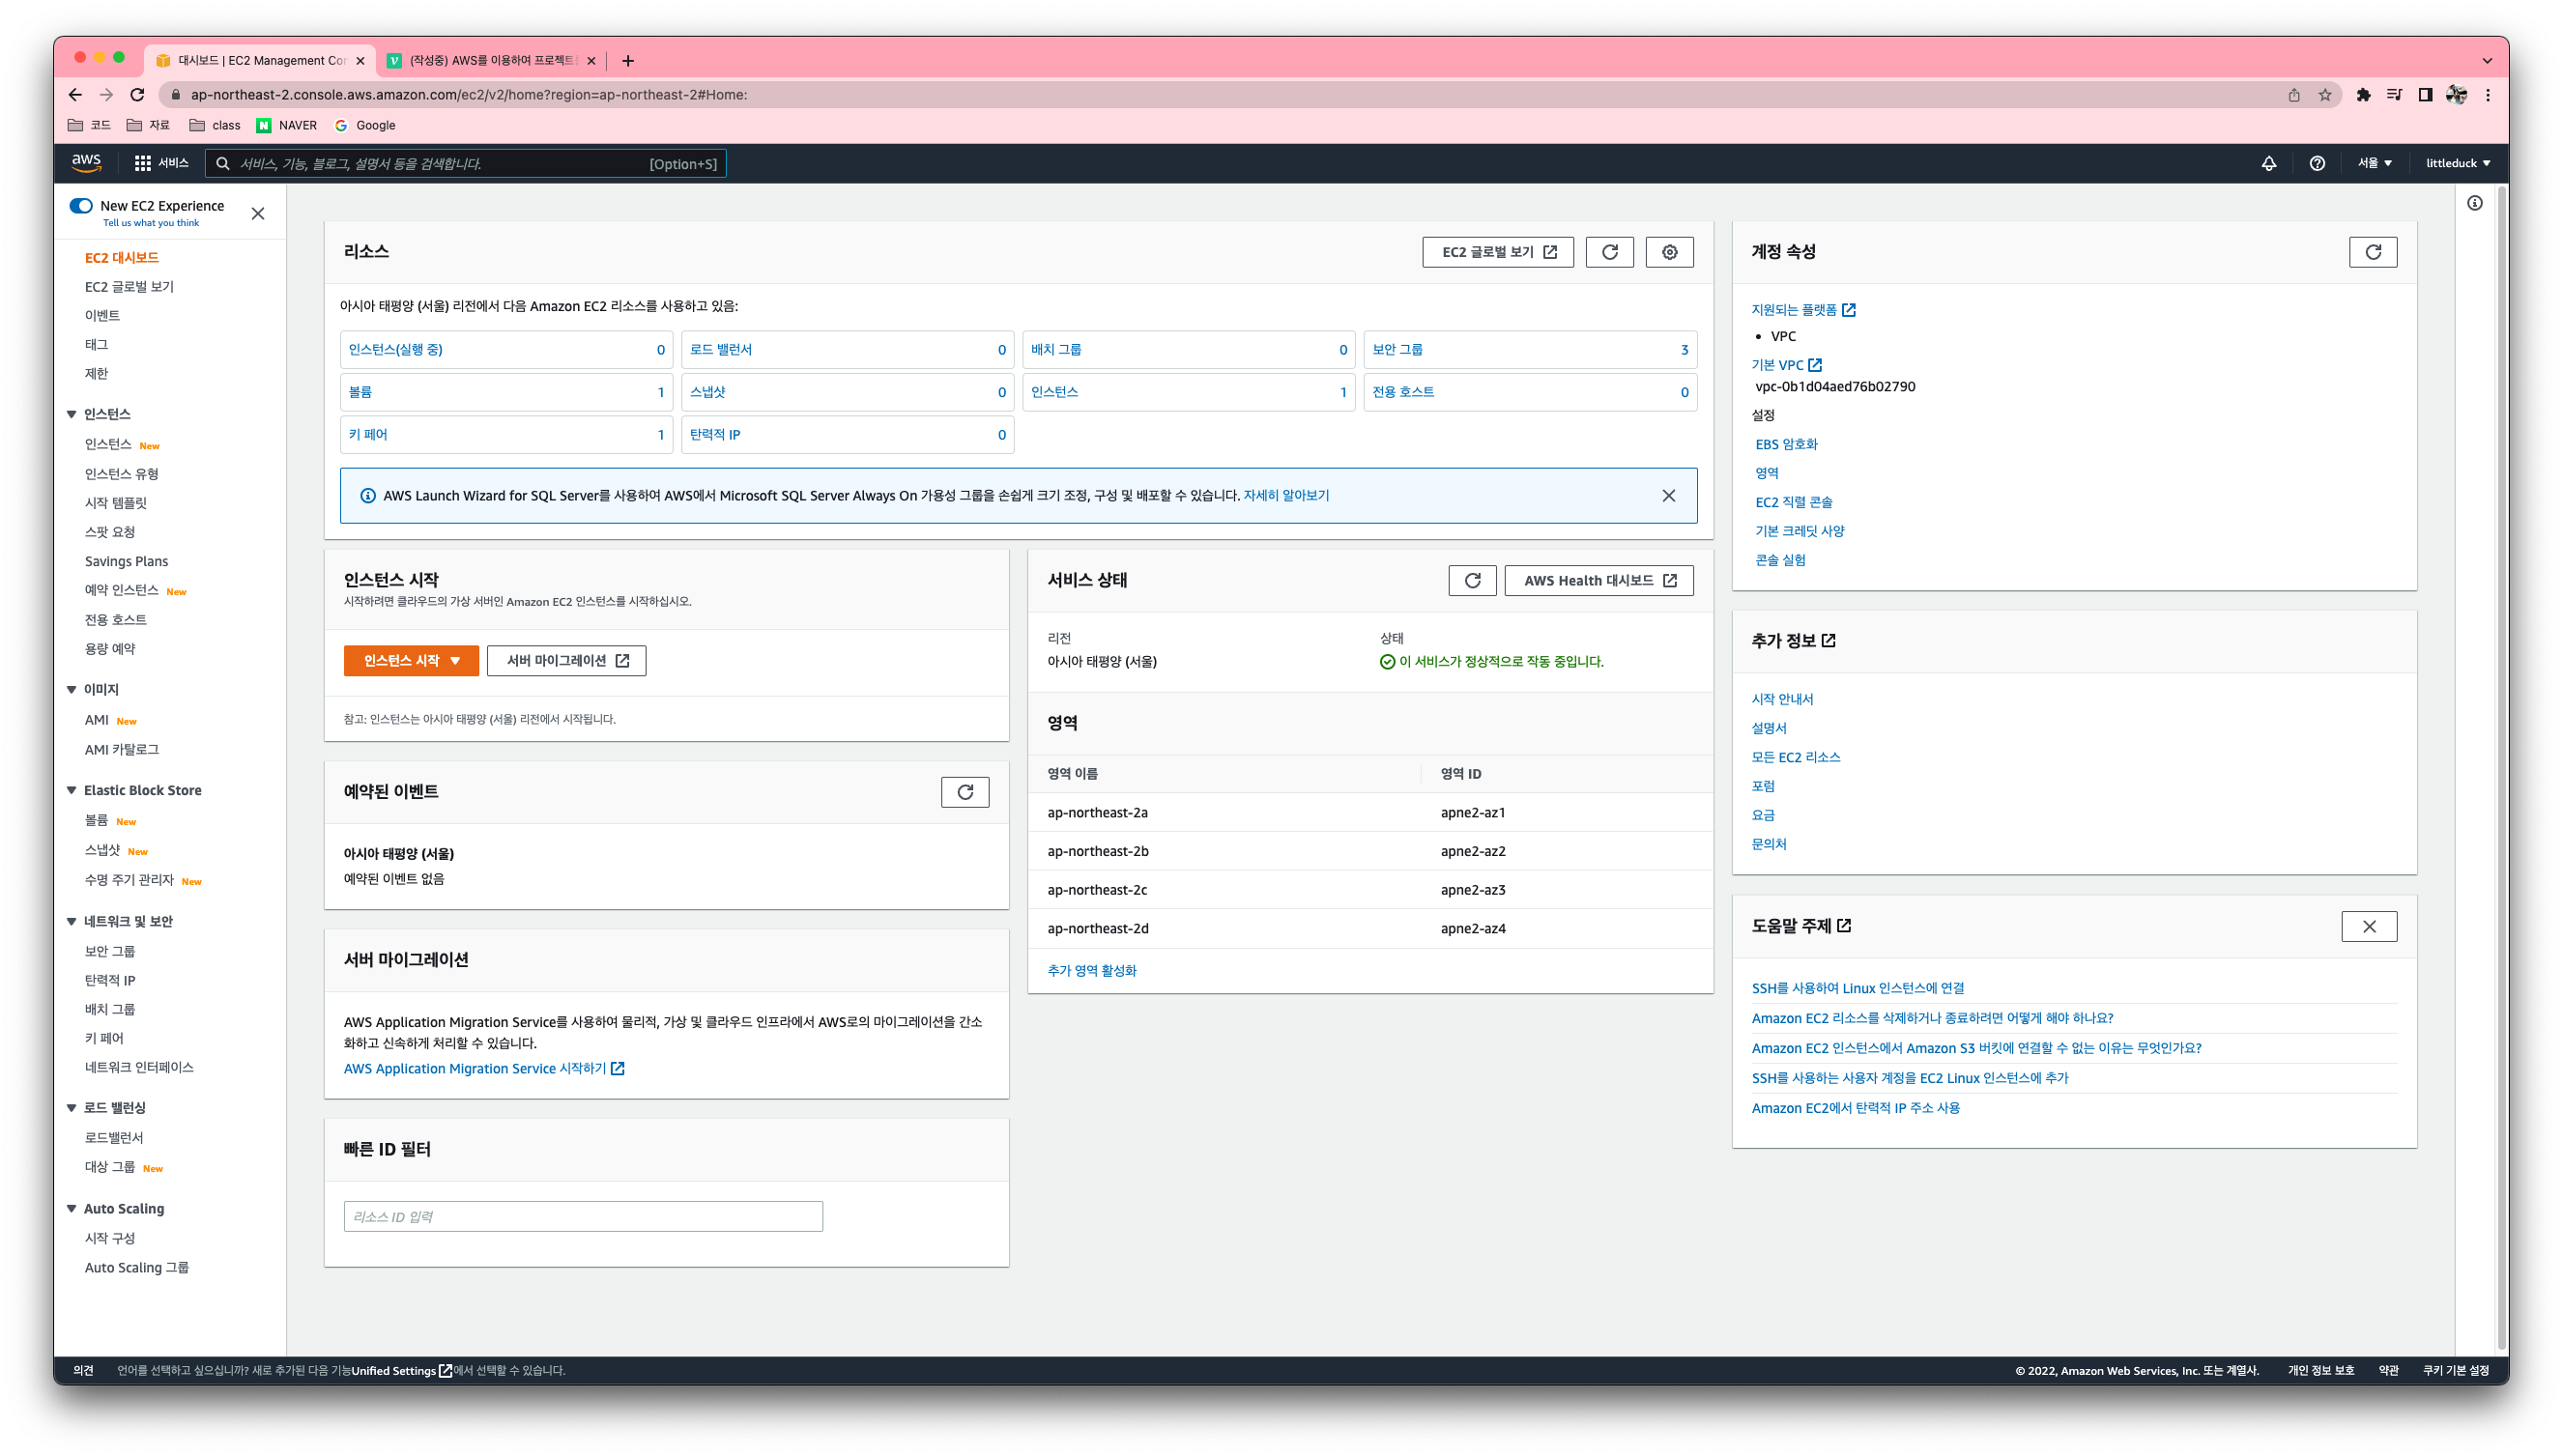Collapse the 네트워크 및 보안 section
Viewport: 2563px width, 1456px height.
[x=71, y=921]
